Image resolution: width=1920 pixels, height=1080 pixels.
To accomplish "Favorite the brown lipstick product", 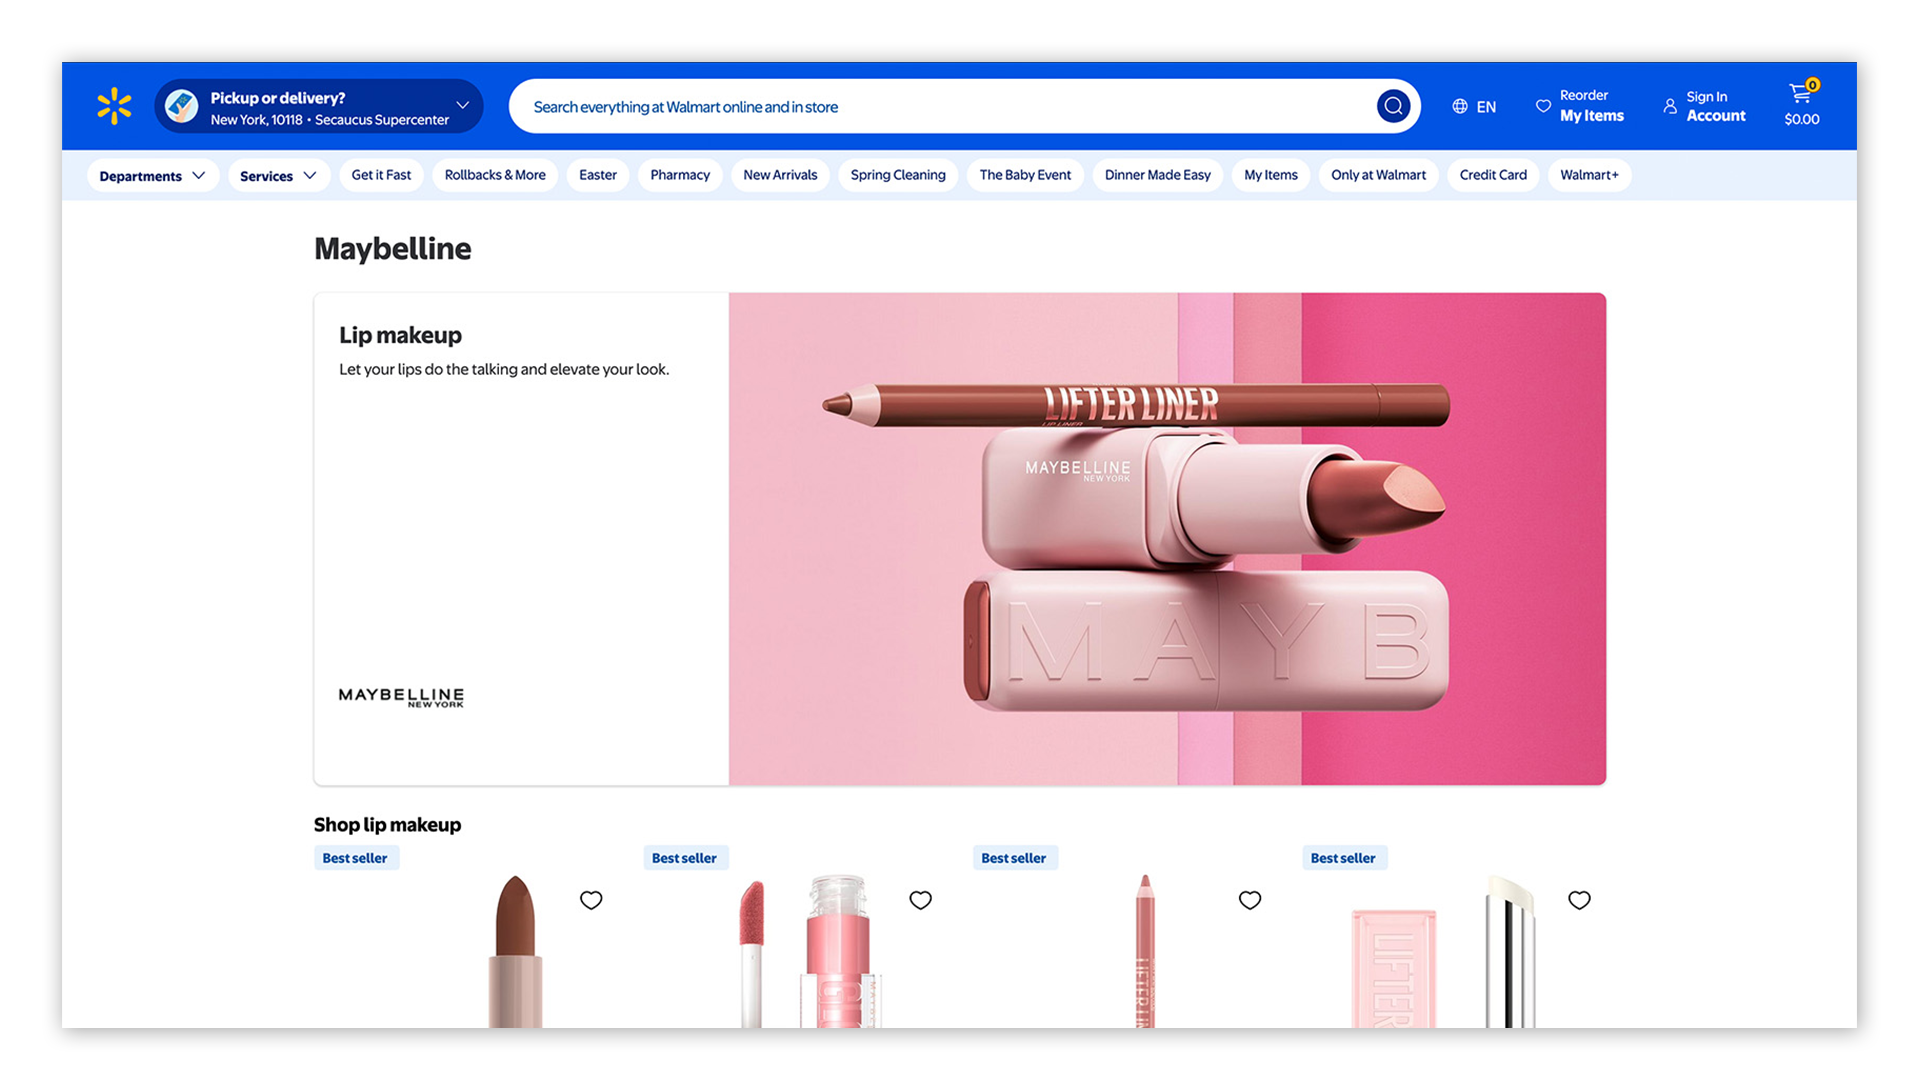I will [x=591, y=900].
